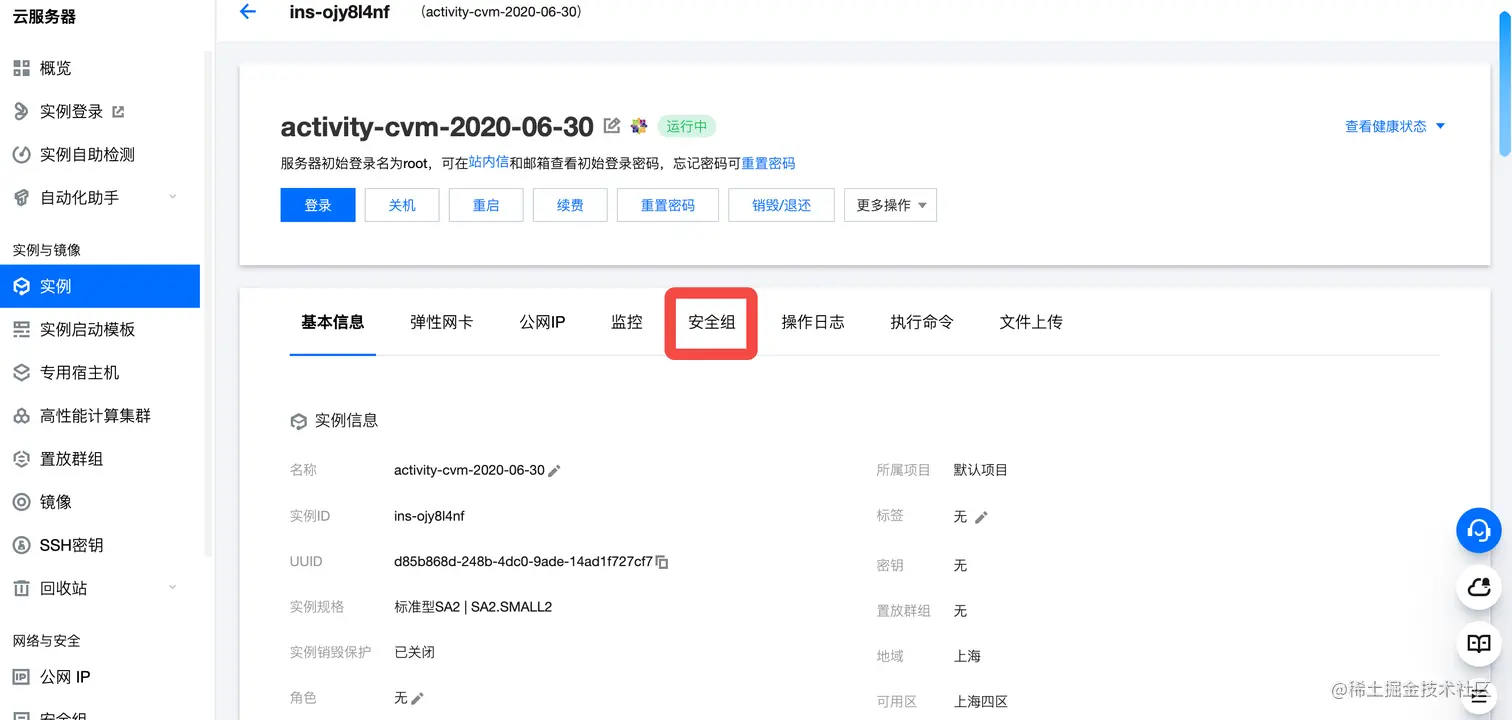Select the instance ID text ins-ojy8l4nf
This screenshot has width=1512, height=720.
pos(429,517)
